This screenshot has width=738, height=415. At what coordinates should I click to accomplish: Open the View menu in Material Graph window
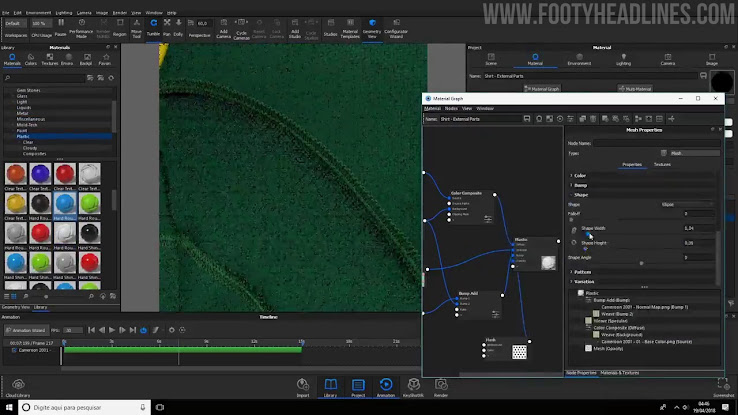point(467,109)
